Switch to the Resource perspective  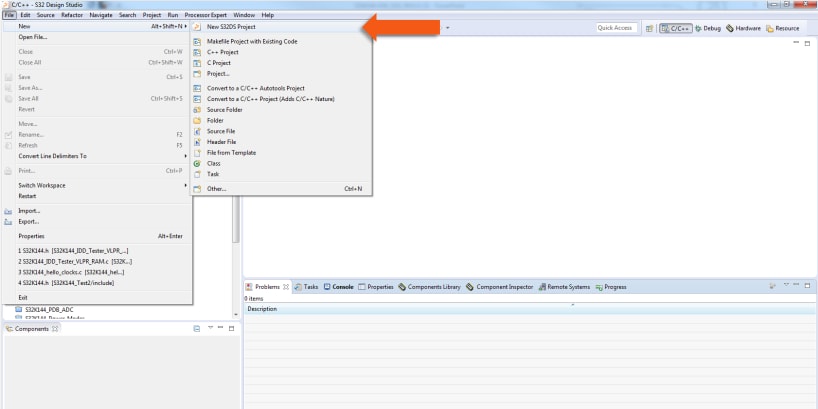(783, 28)
